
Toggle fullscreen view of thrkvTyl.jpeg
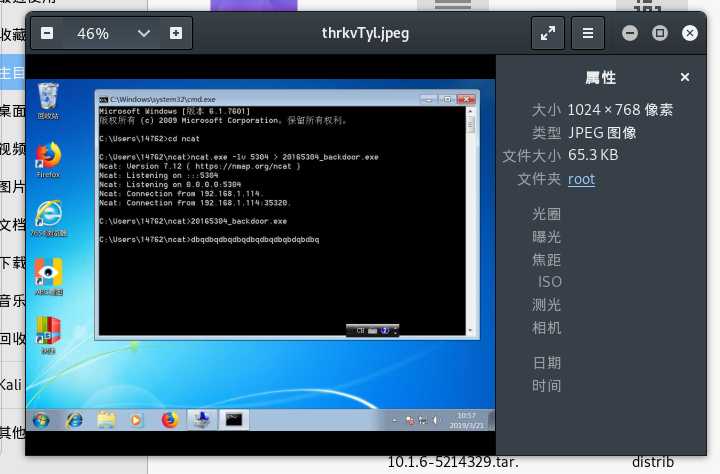click(548, 33)
